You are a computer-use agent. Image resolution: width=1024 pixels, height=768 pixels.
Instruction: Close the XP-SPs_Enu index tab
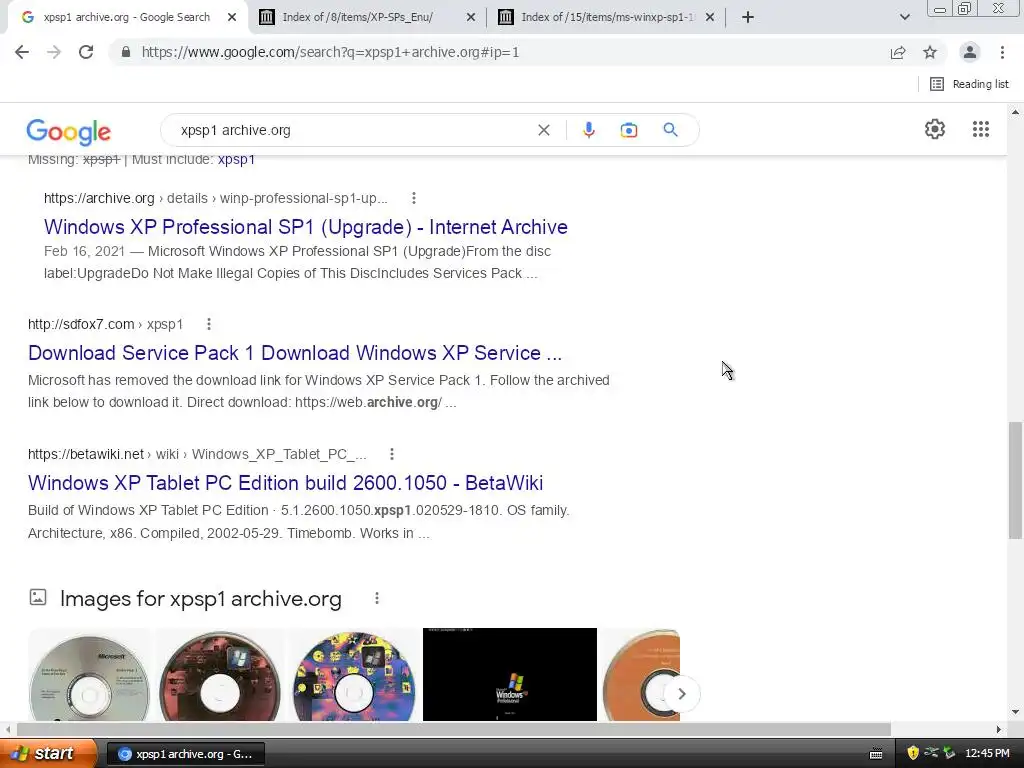pos(471,17)
